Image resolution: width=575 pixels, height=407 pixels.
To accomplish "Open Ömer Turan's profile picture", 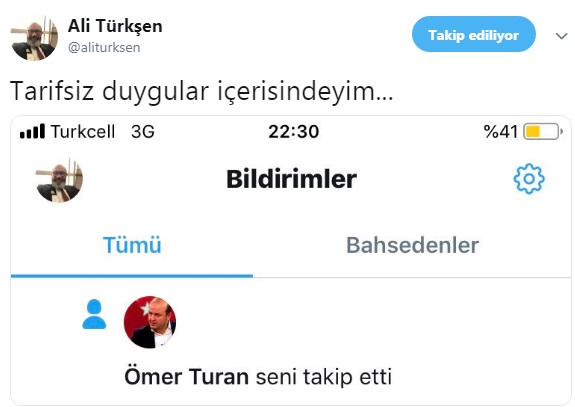I will pos(150,322).
